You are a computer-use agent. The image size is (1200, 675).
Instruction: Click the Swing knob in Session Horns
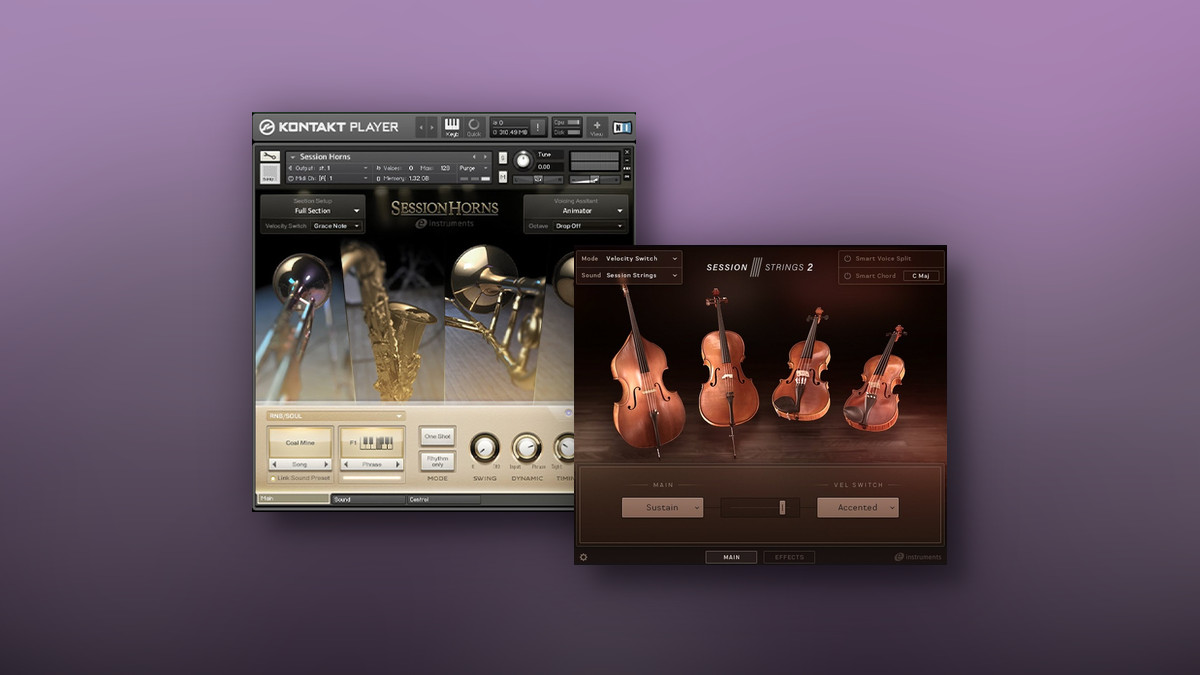tap(484, 448)
